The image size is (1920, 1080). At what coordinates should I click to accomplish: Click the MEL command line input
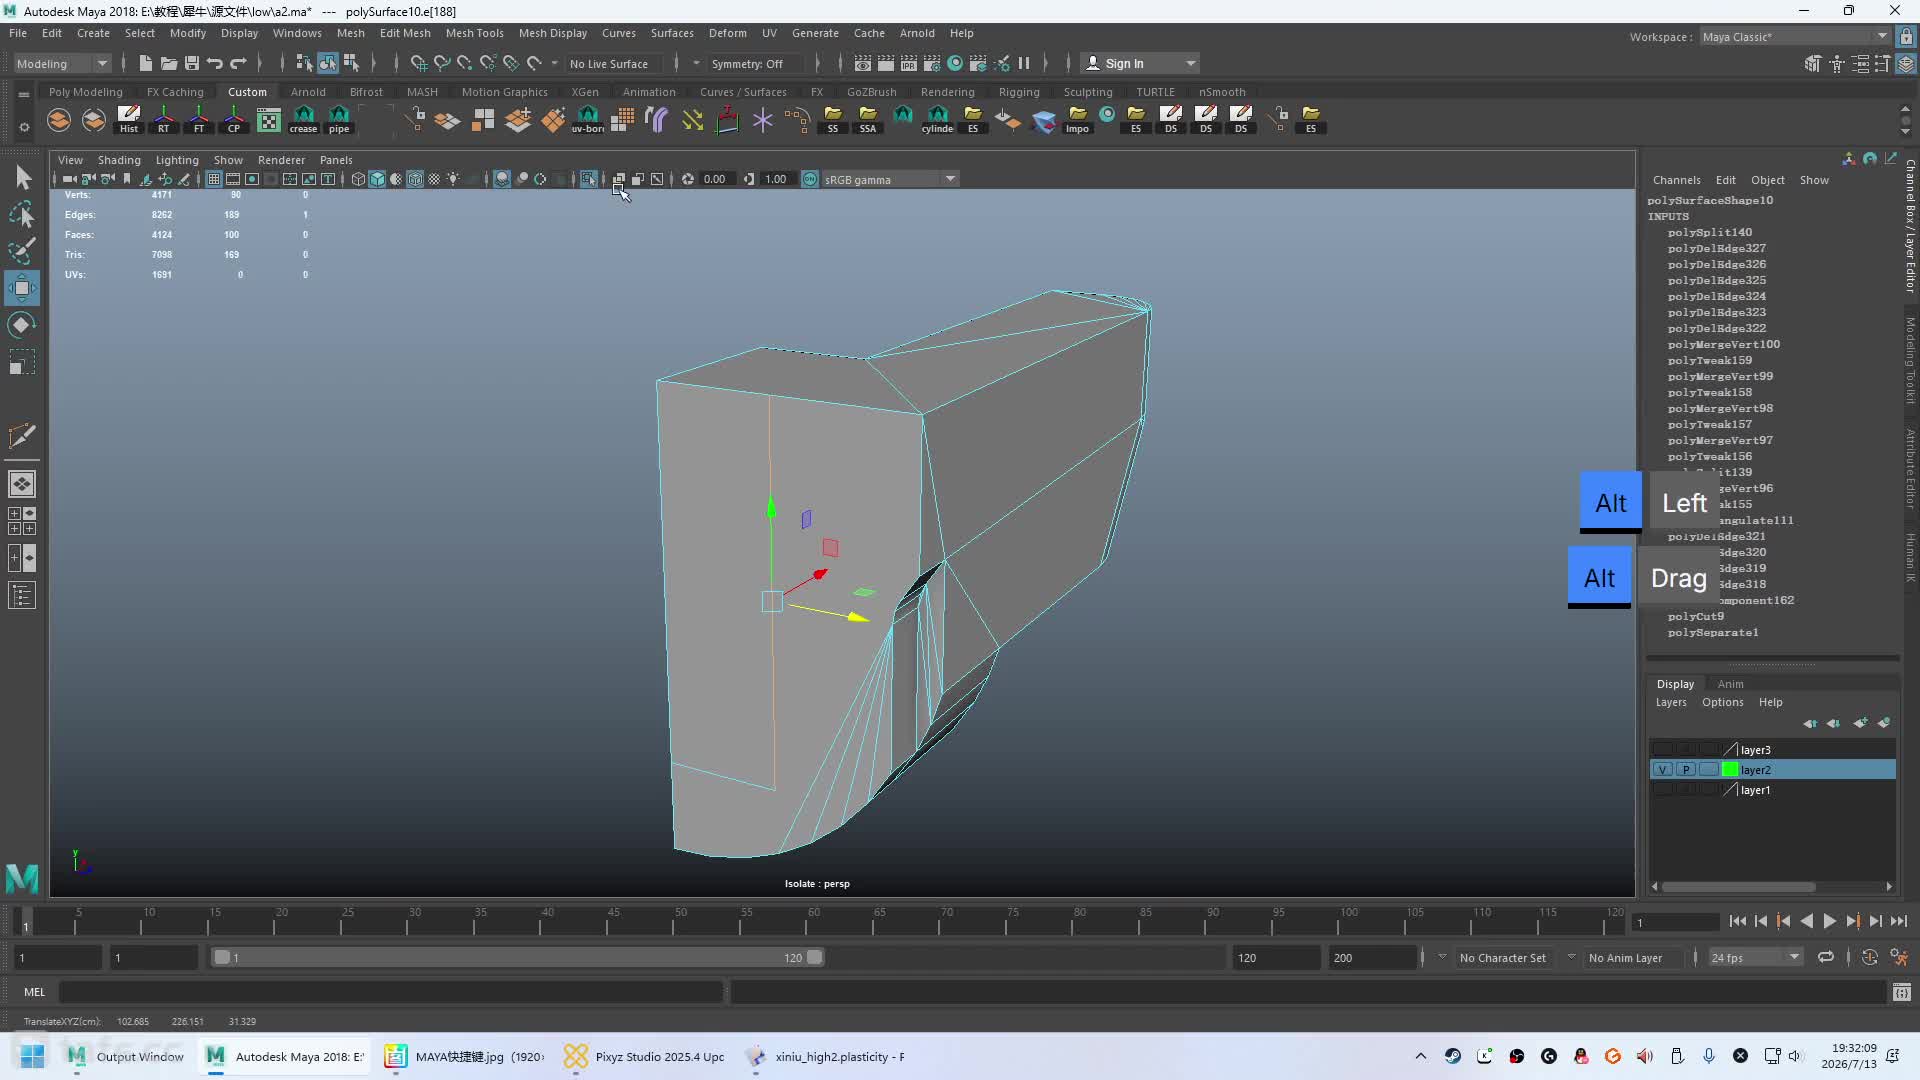pyautogui.click(x=390, y=992)
